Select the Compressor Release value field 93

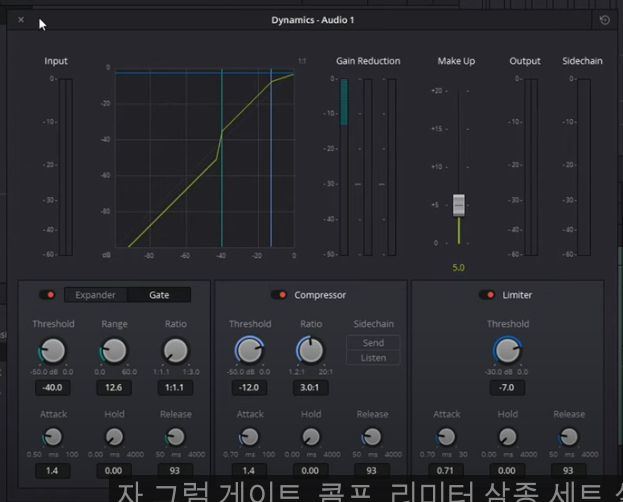[x=371, y=471]
